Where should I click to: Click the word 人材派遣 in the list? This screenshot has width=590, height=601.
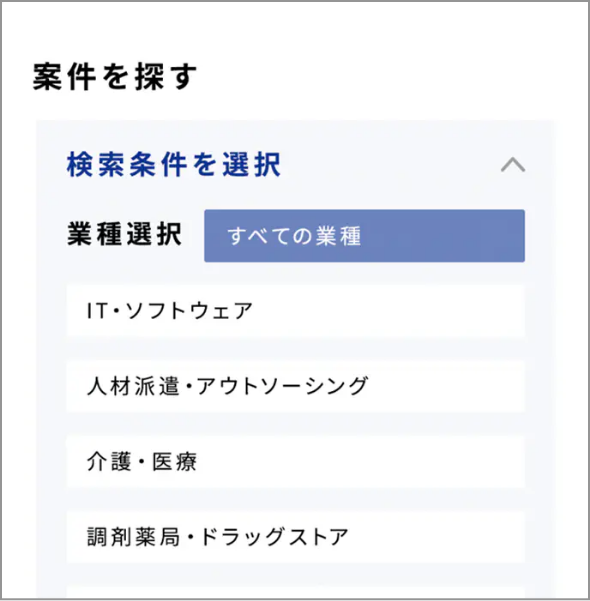coord(133,386)
